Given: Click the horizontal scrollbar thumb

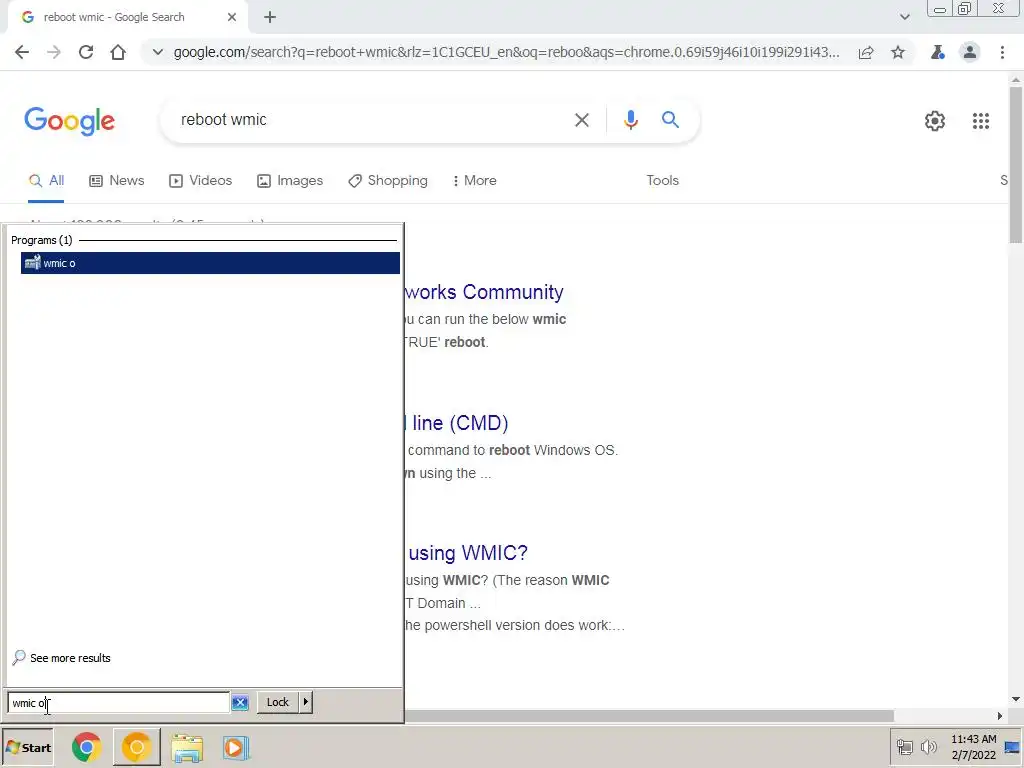Looking at the screenshot, I should click(648, 716).
